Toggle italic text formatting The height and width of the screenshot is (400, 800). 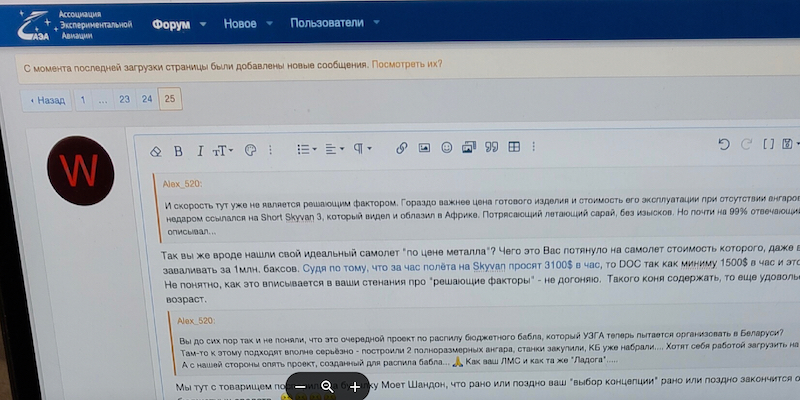pos(200,150)
